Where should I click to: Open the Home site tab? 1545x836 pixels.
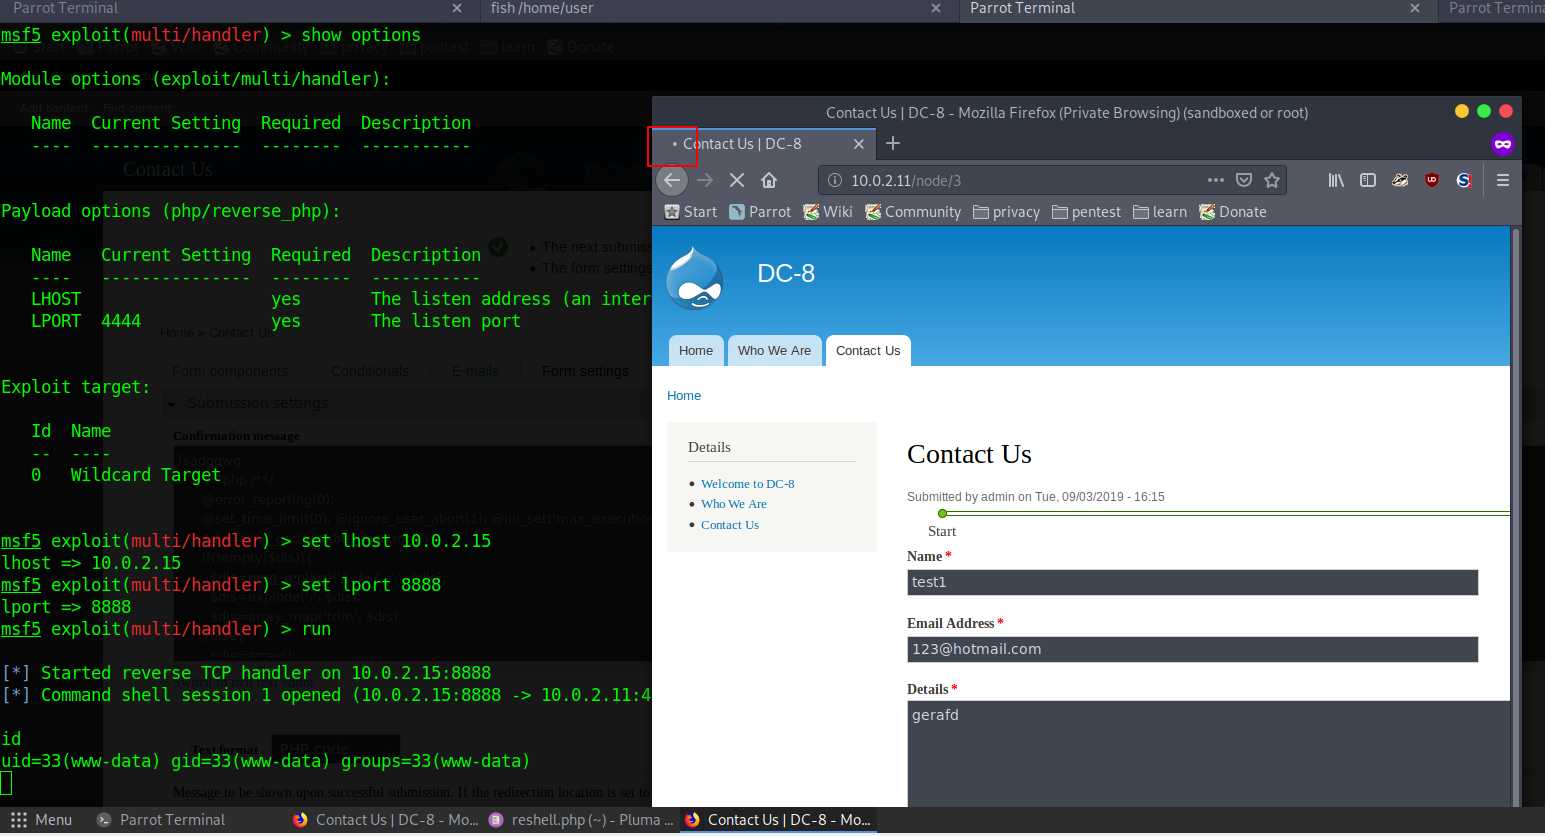(696, 351)
